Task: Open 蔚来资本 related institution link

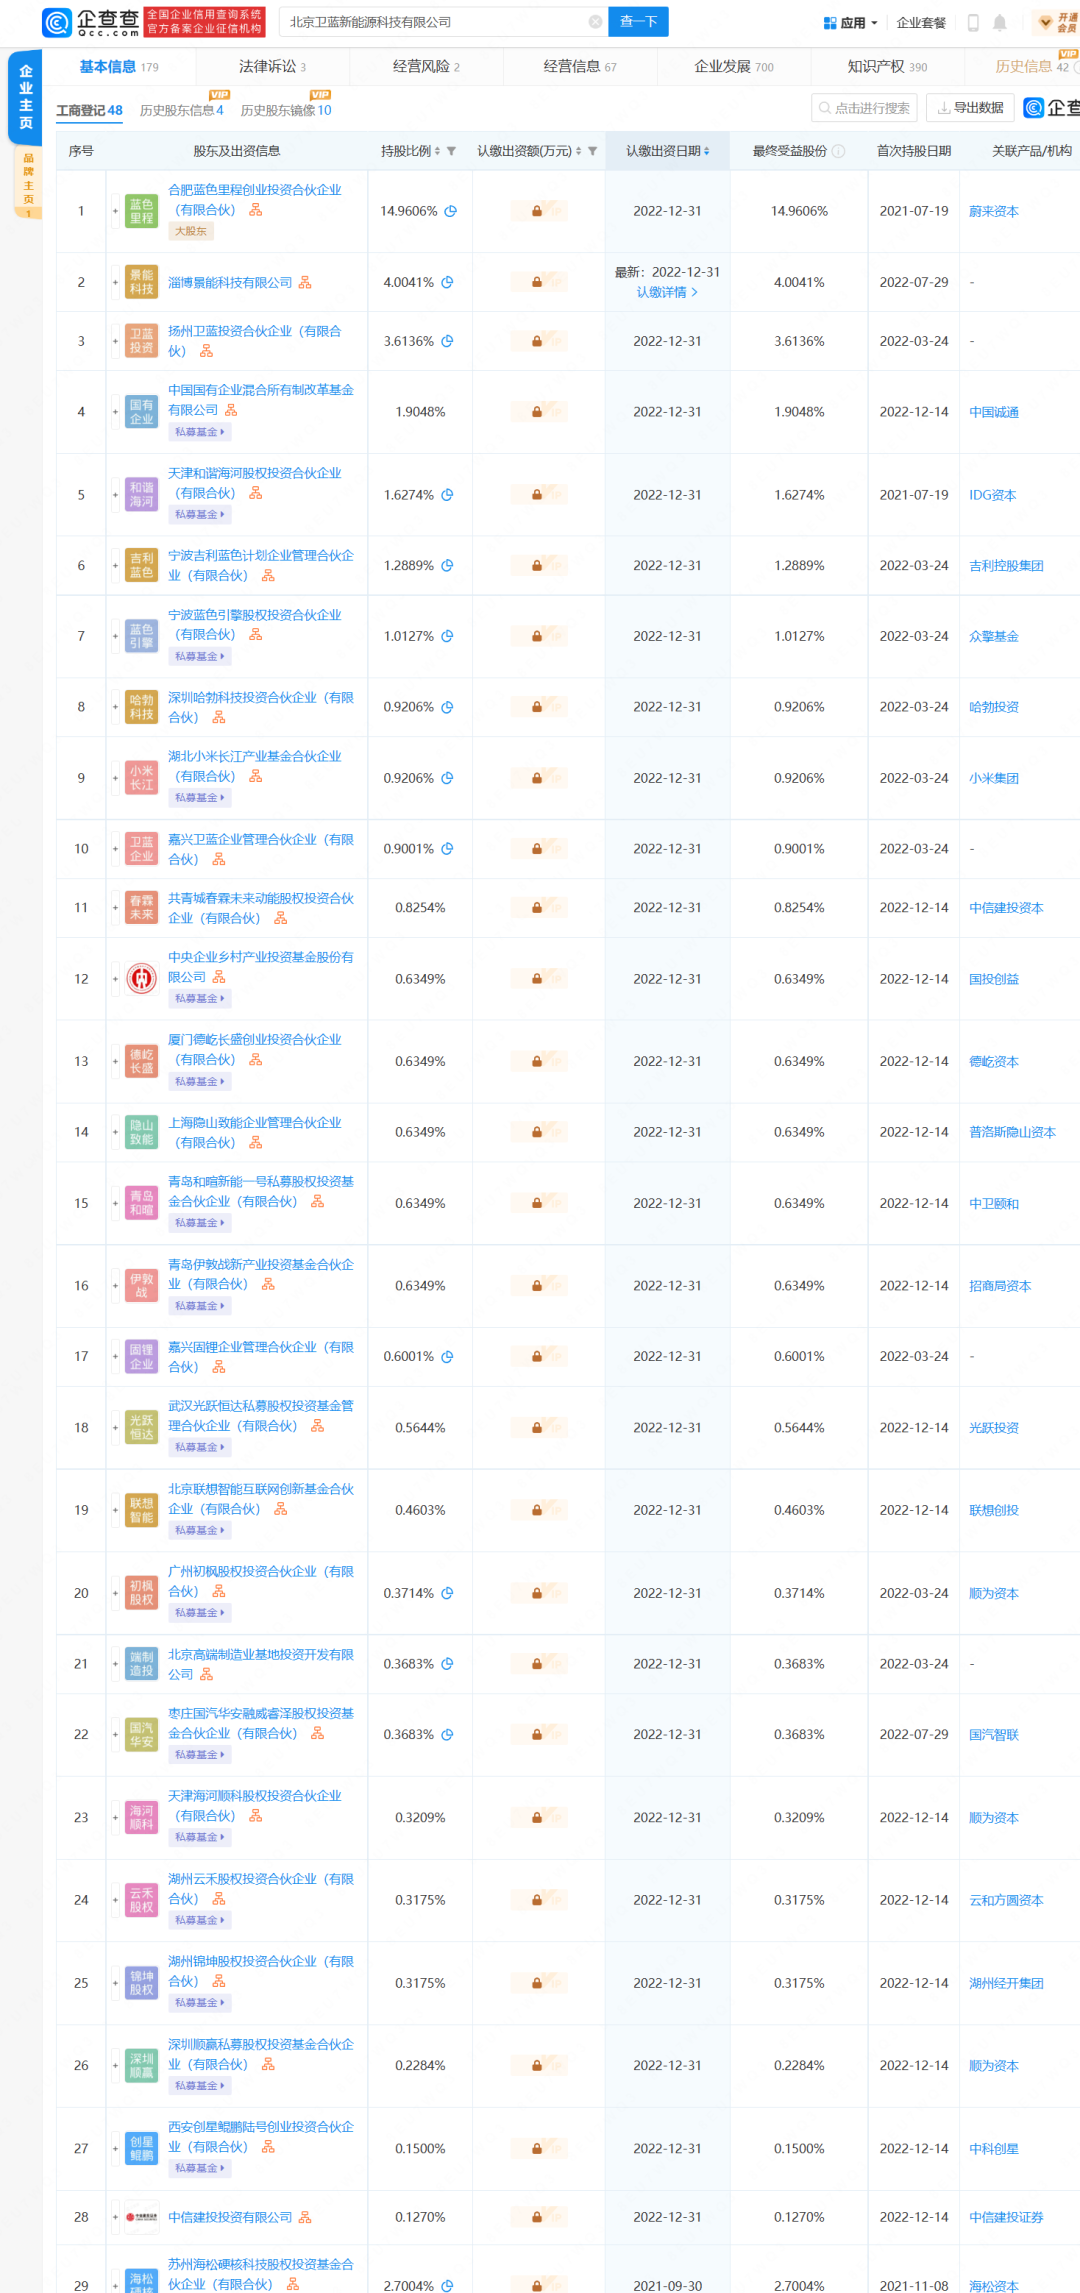Action: [x=994, y=212]
